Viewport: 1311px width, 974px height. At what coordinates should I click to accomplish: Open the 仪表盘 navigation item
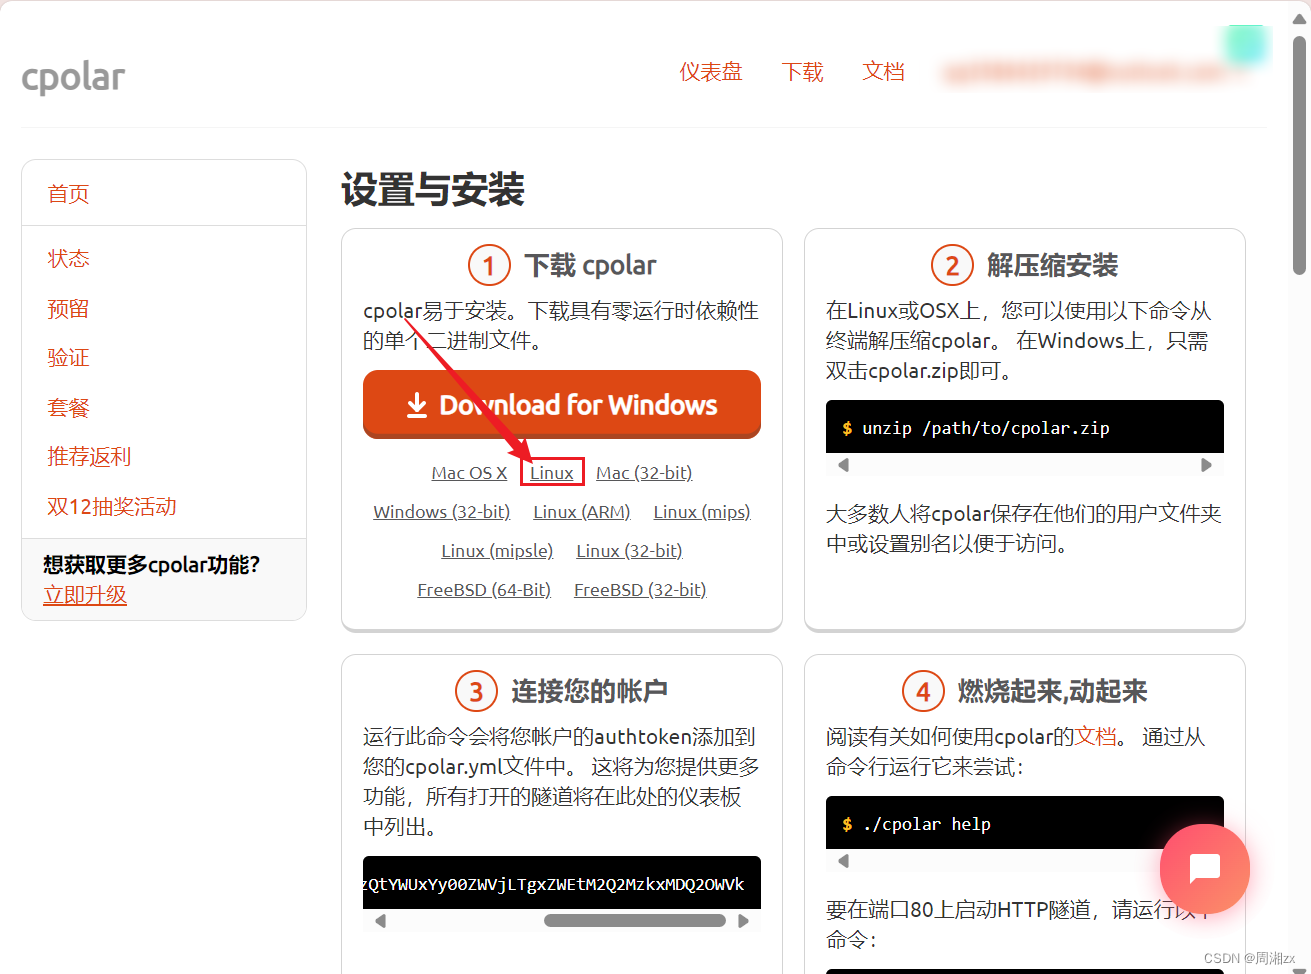(710, 72)
